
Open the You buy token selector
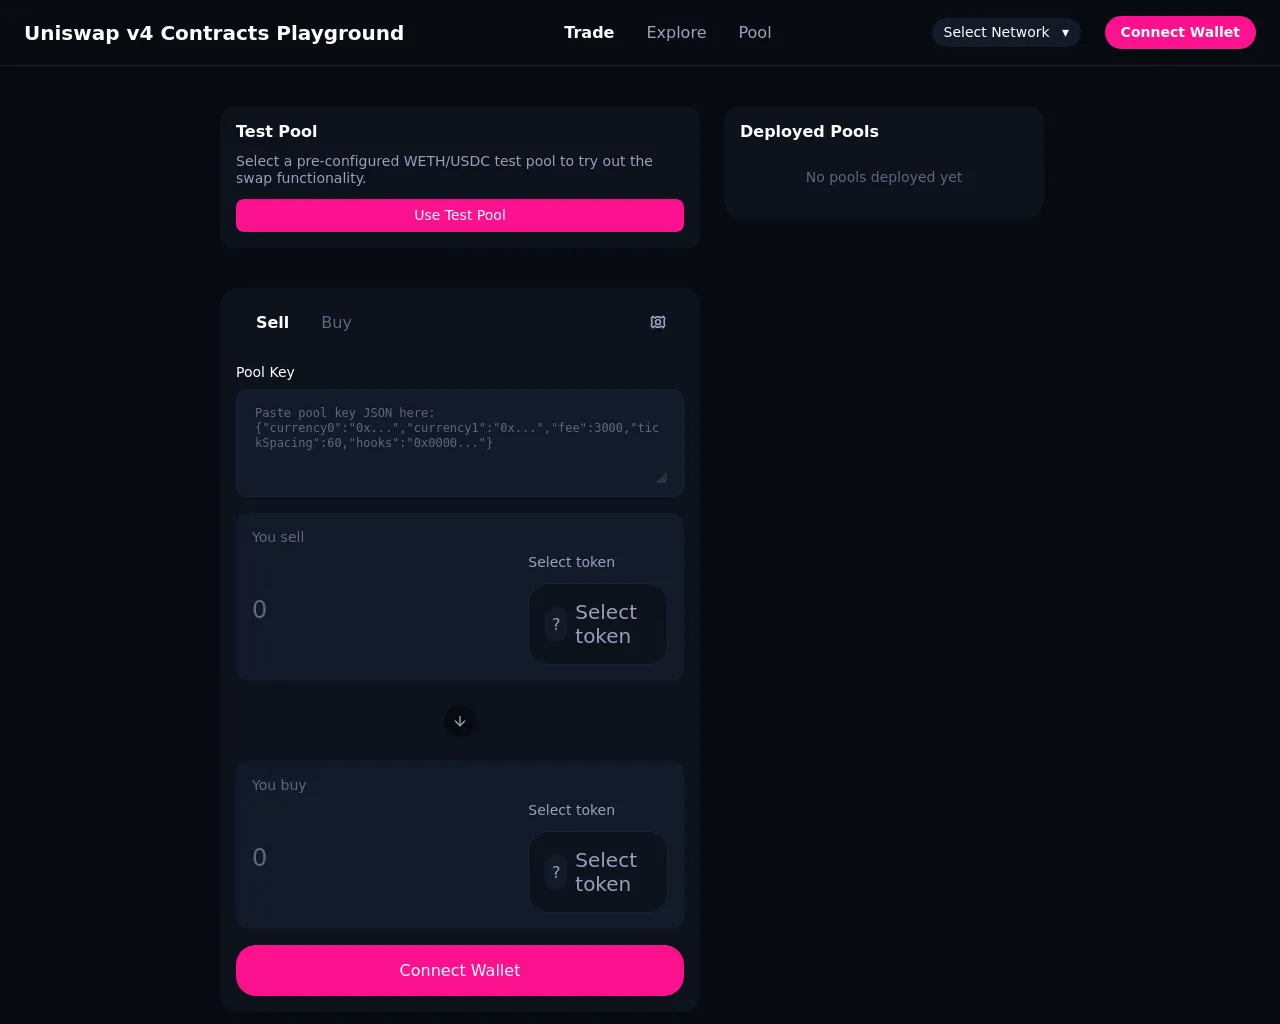598,872
